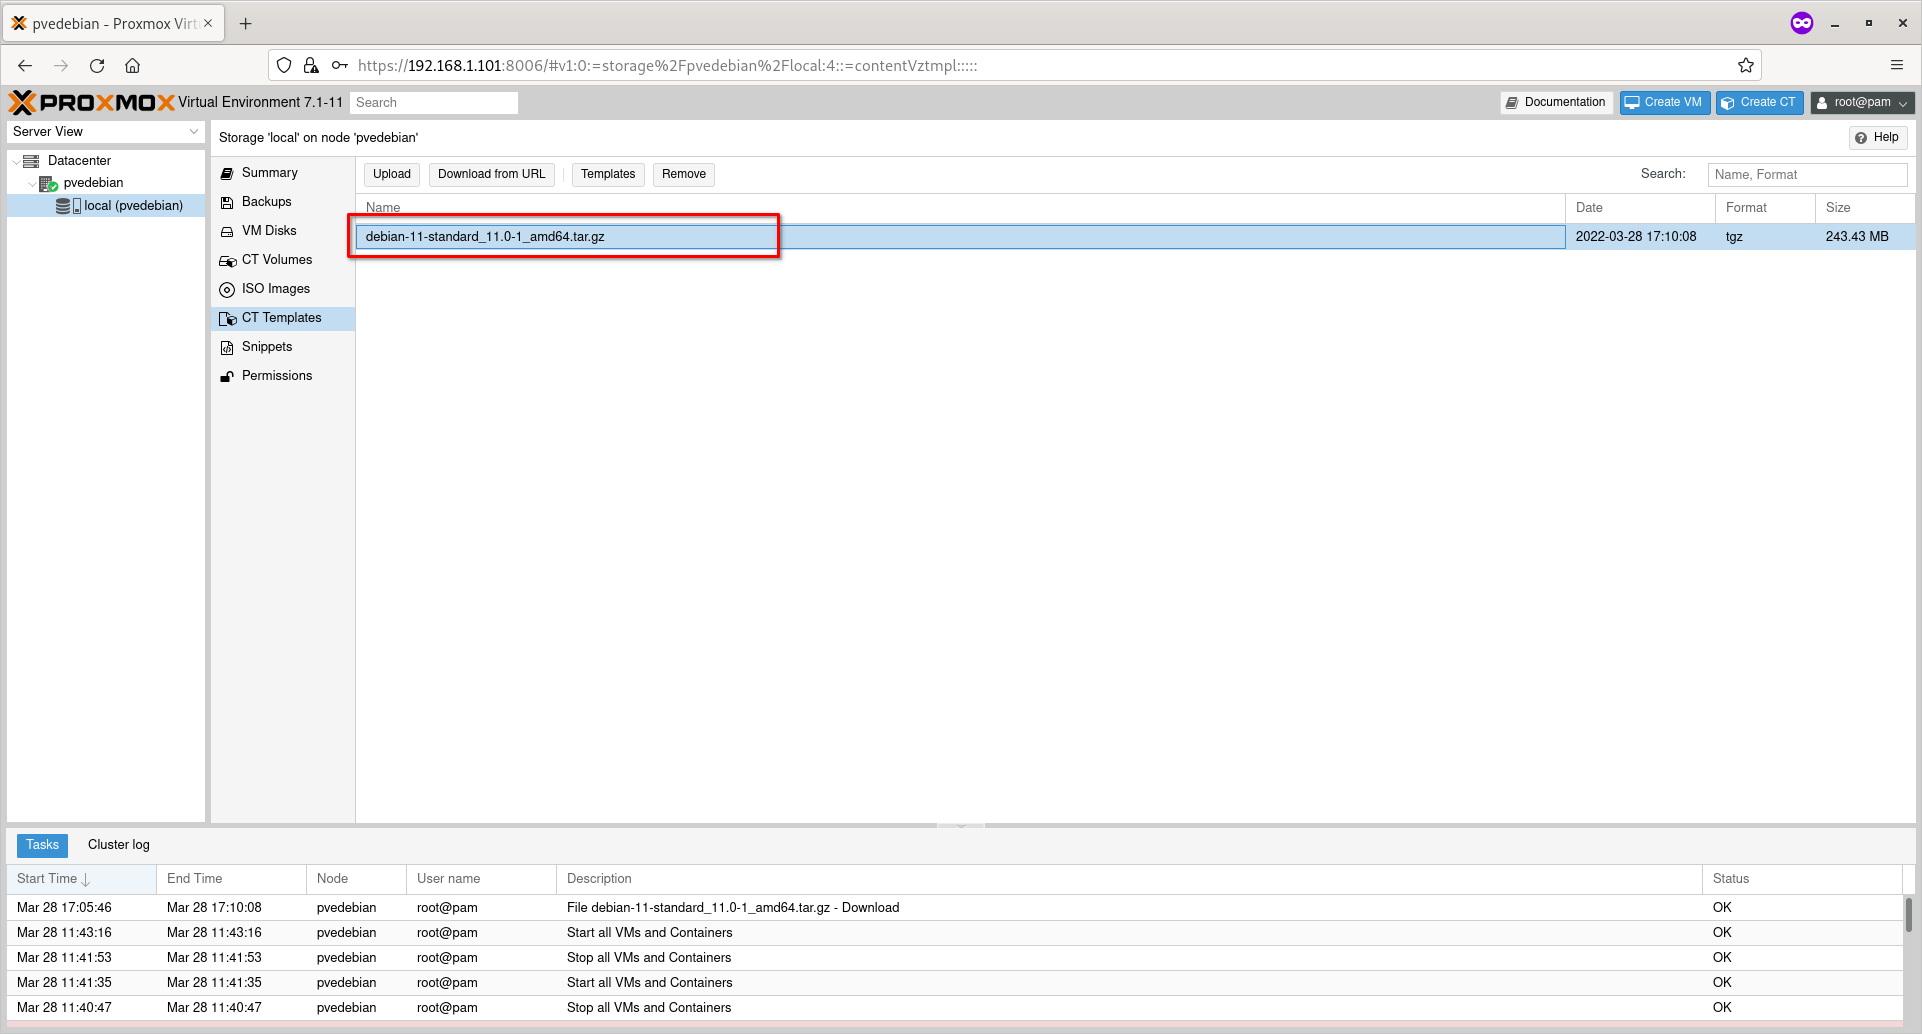Open new browser tab
This screenshot has width=1922, height=1034.
[246, 23]
